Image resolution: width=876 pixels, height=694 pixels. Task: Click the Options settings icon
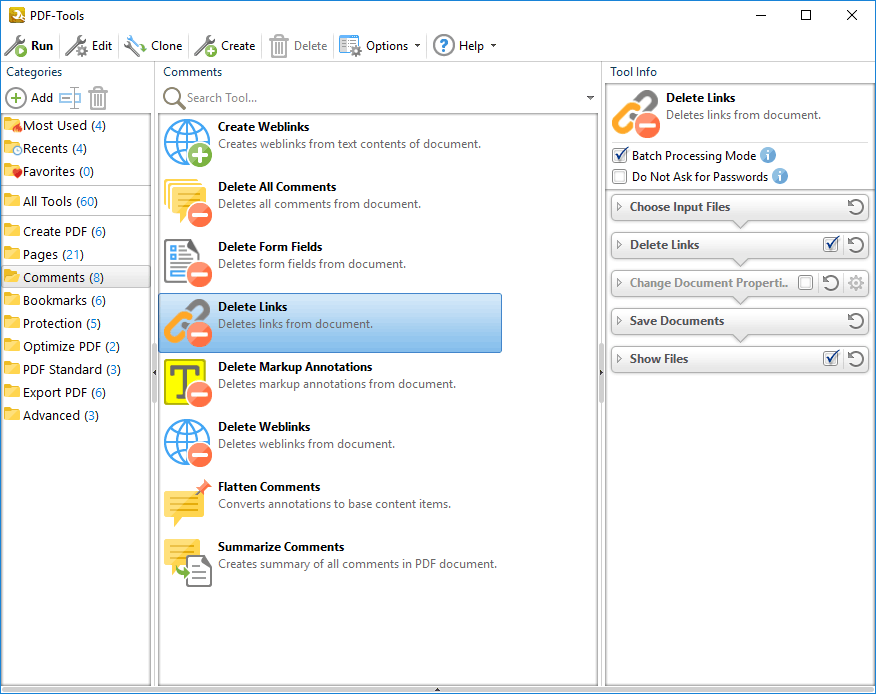pyautogui.click(x=350, y=46)
